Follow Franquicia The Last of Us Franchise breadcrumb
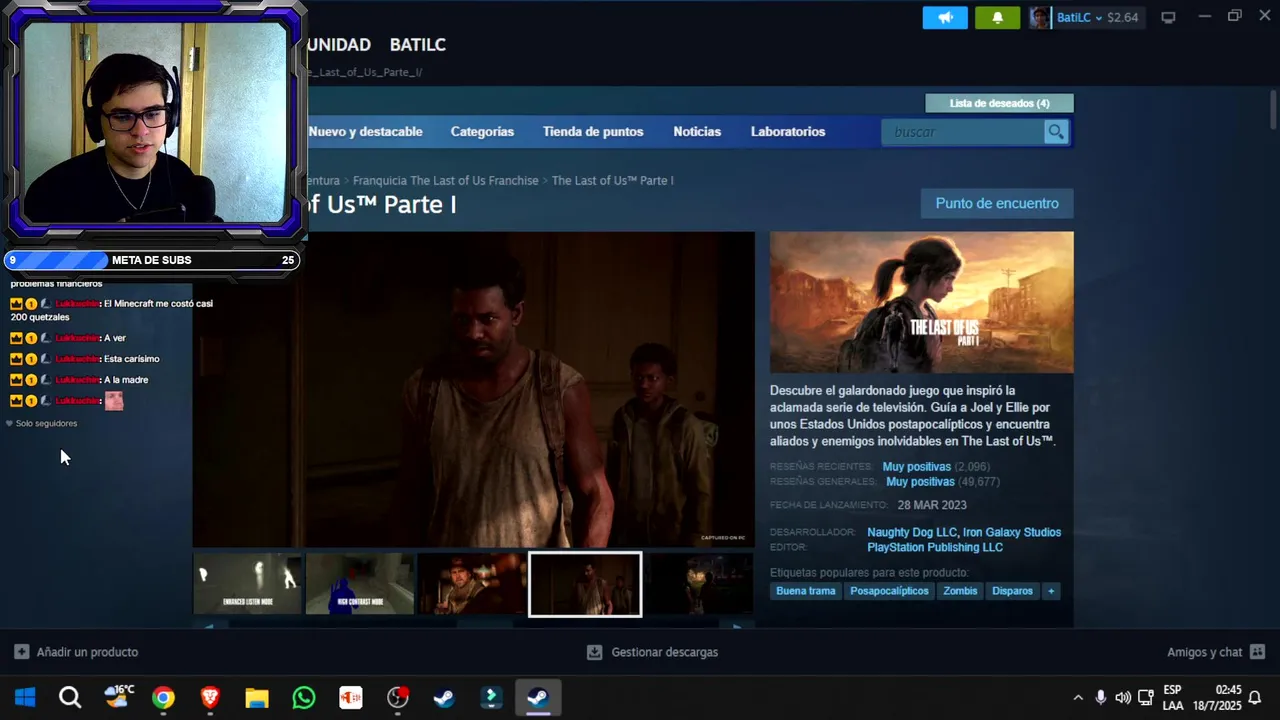Image resolution: width=1280 pixels, height=720 pixels. pyautogui.click(x=446, y=181)
